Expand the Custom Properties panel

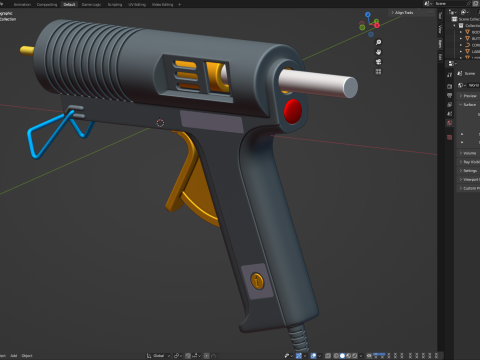pyautogui.click(x=469, y=188)
